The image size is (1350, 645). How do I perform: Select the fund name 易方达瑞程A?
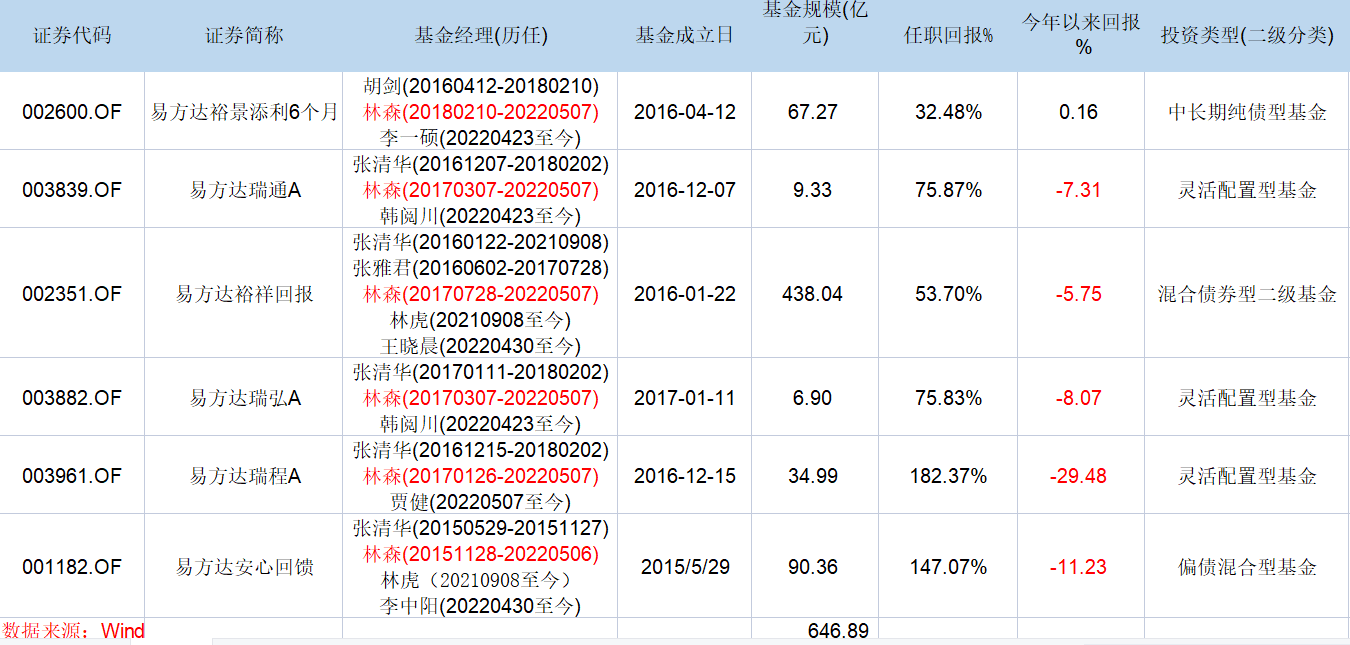pos(244,476)
